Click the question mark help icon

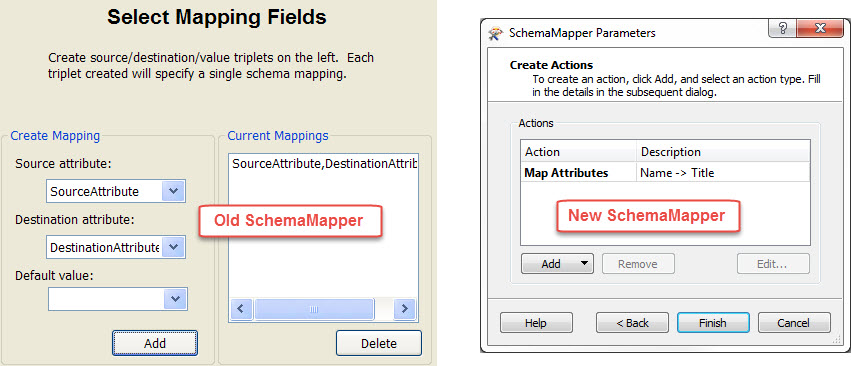pyautogui.click(x=783, y=29)
